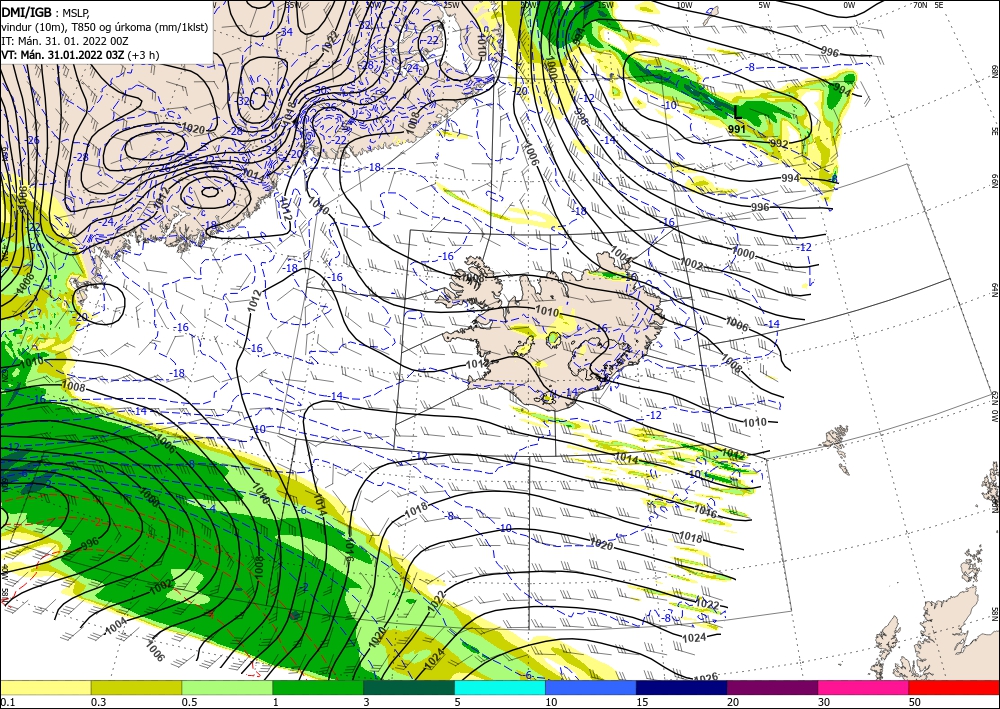Viewport: 1000px width, 709px height.
Task: Click the pale yellow 0.1–0.3 legend swatch
Action: coord(45,688)
